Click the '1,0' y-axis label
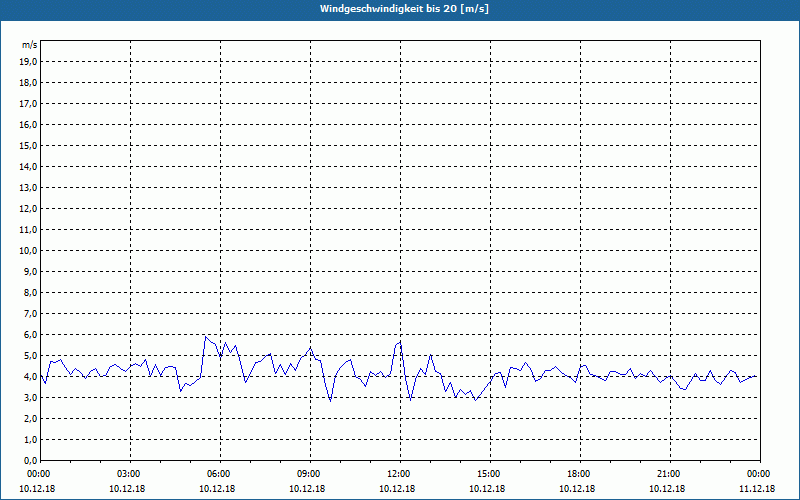Screen dimensions: 800x500 pos(30,440)
